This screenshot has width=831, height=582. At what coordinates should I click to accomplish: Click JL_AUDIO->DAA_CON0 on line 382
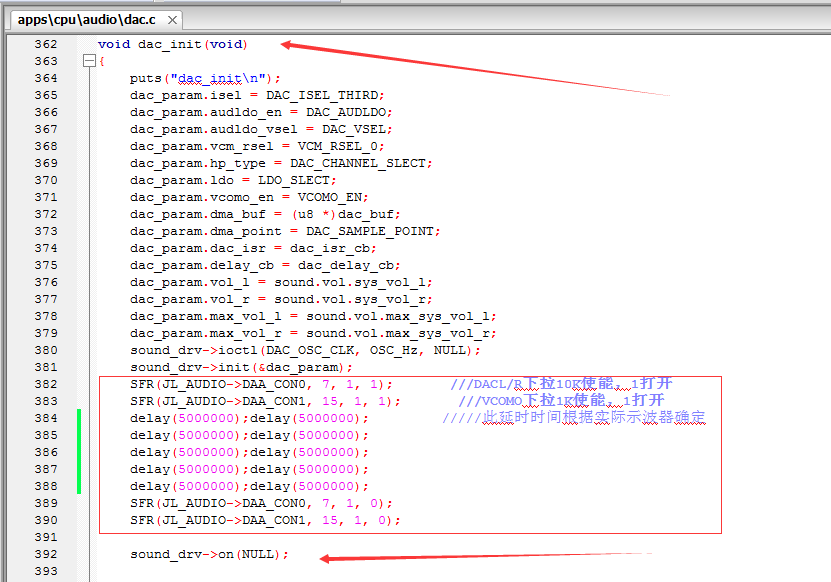click(234, 384)
